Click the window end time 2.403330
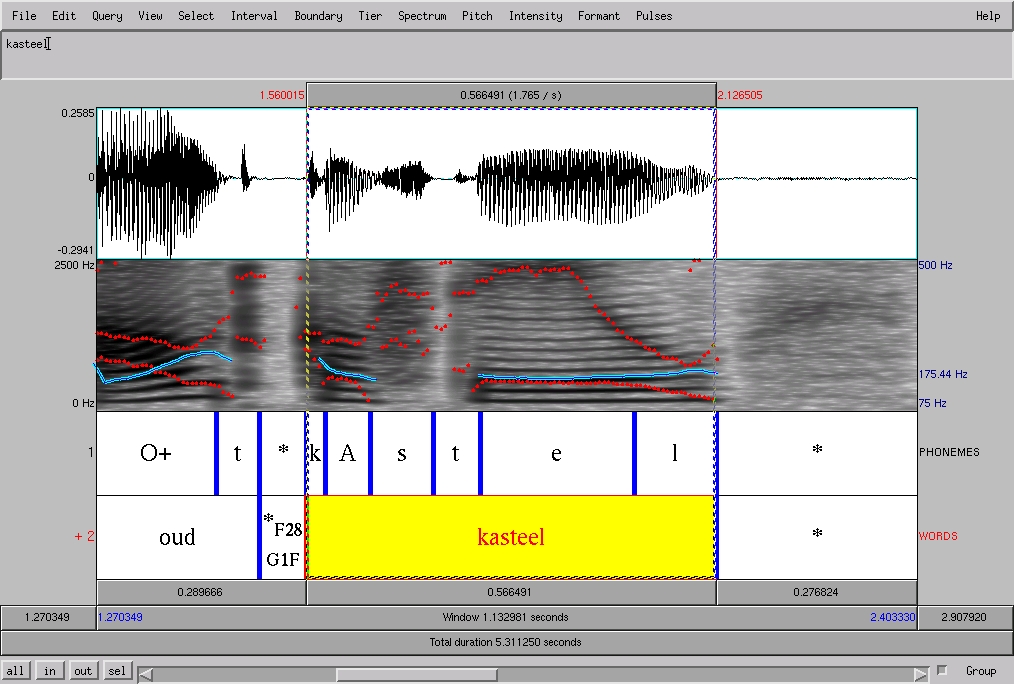Screen dimensions: 1014x684 (x=892, y=617)
